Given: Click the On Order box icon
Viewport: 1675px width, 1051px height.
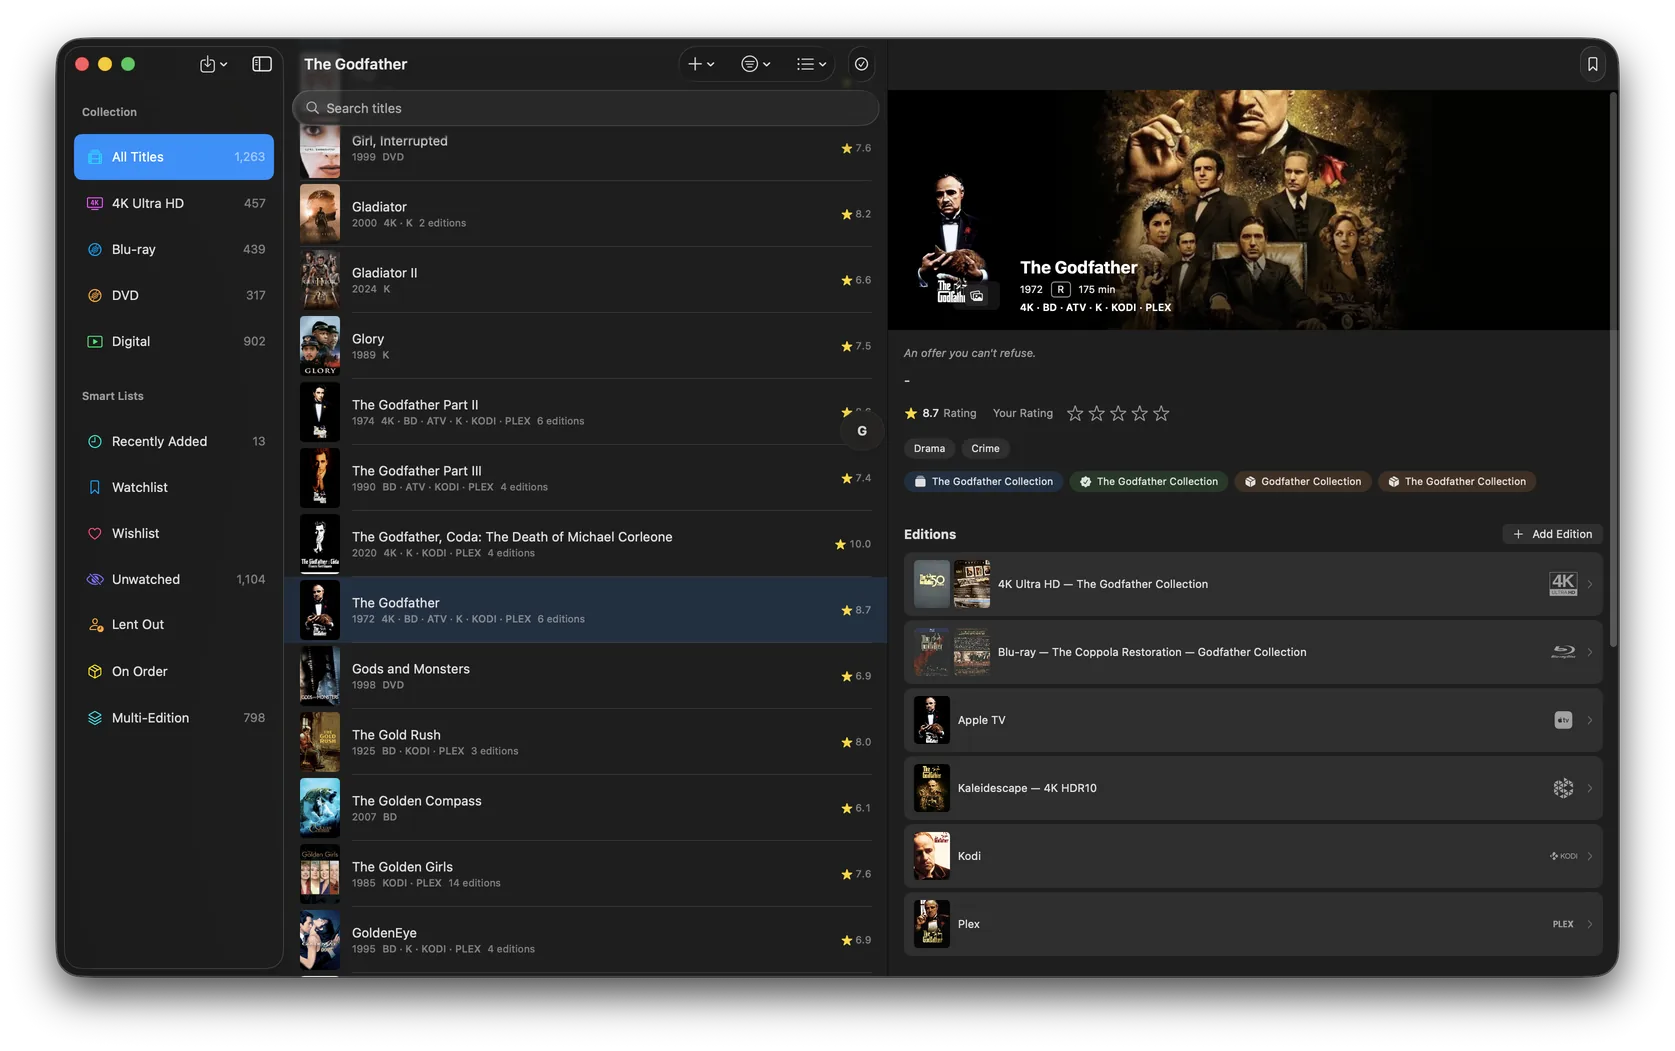Looking at the screenshot, I should 95,671.
